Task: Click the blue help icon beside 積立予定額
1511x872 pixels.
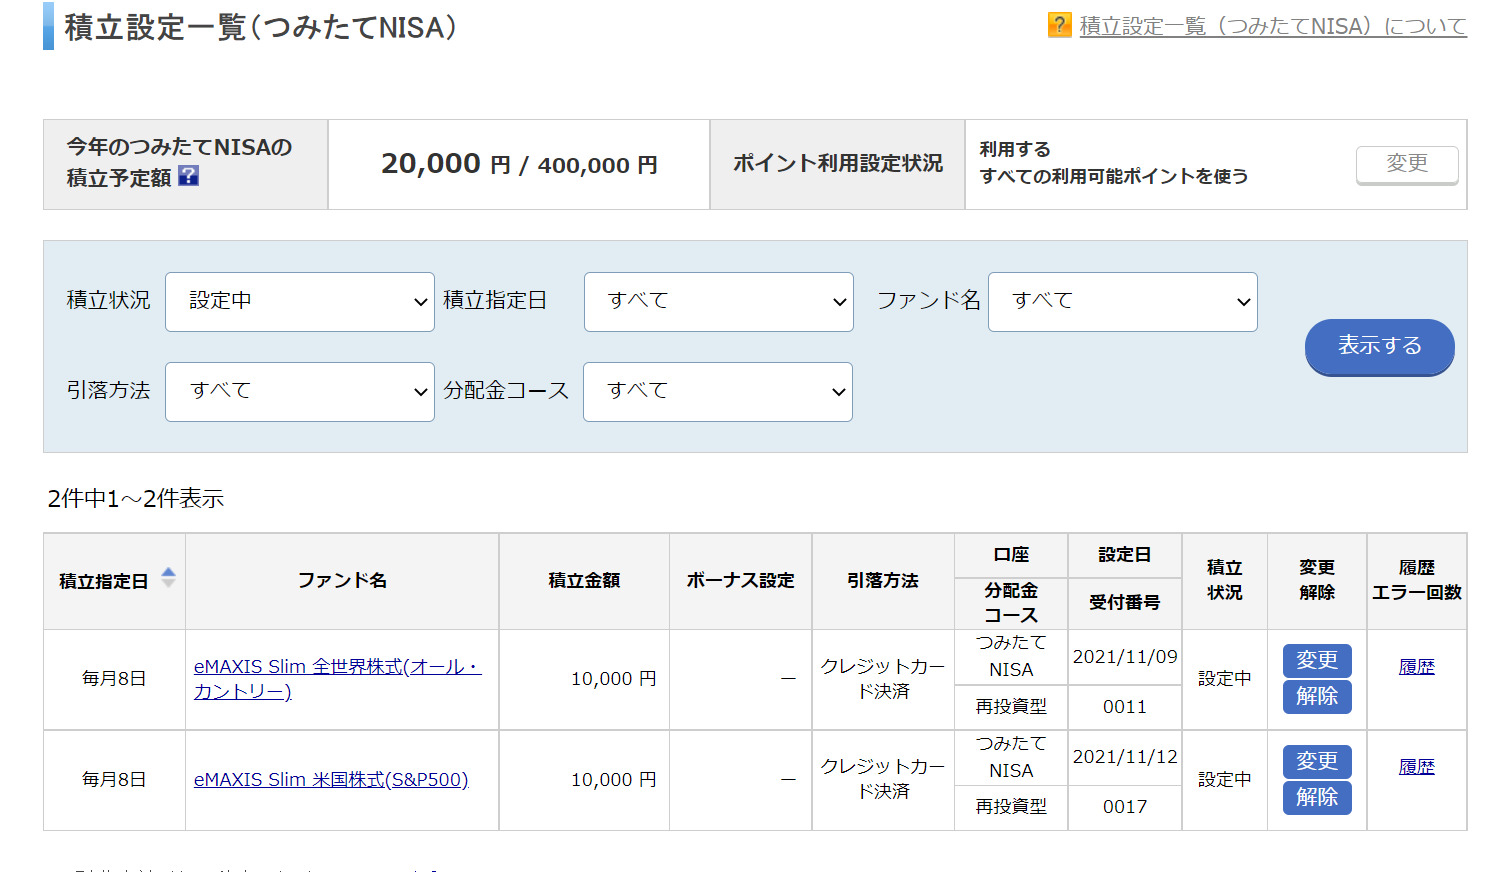Action: [x=188, y=176]
